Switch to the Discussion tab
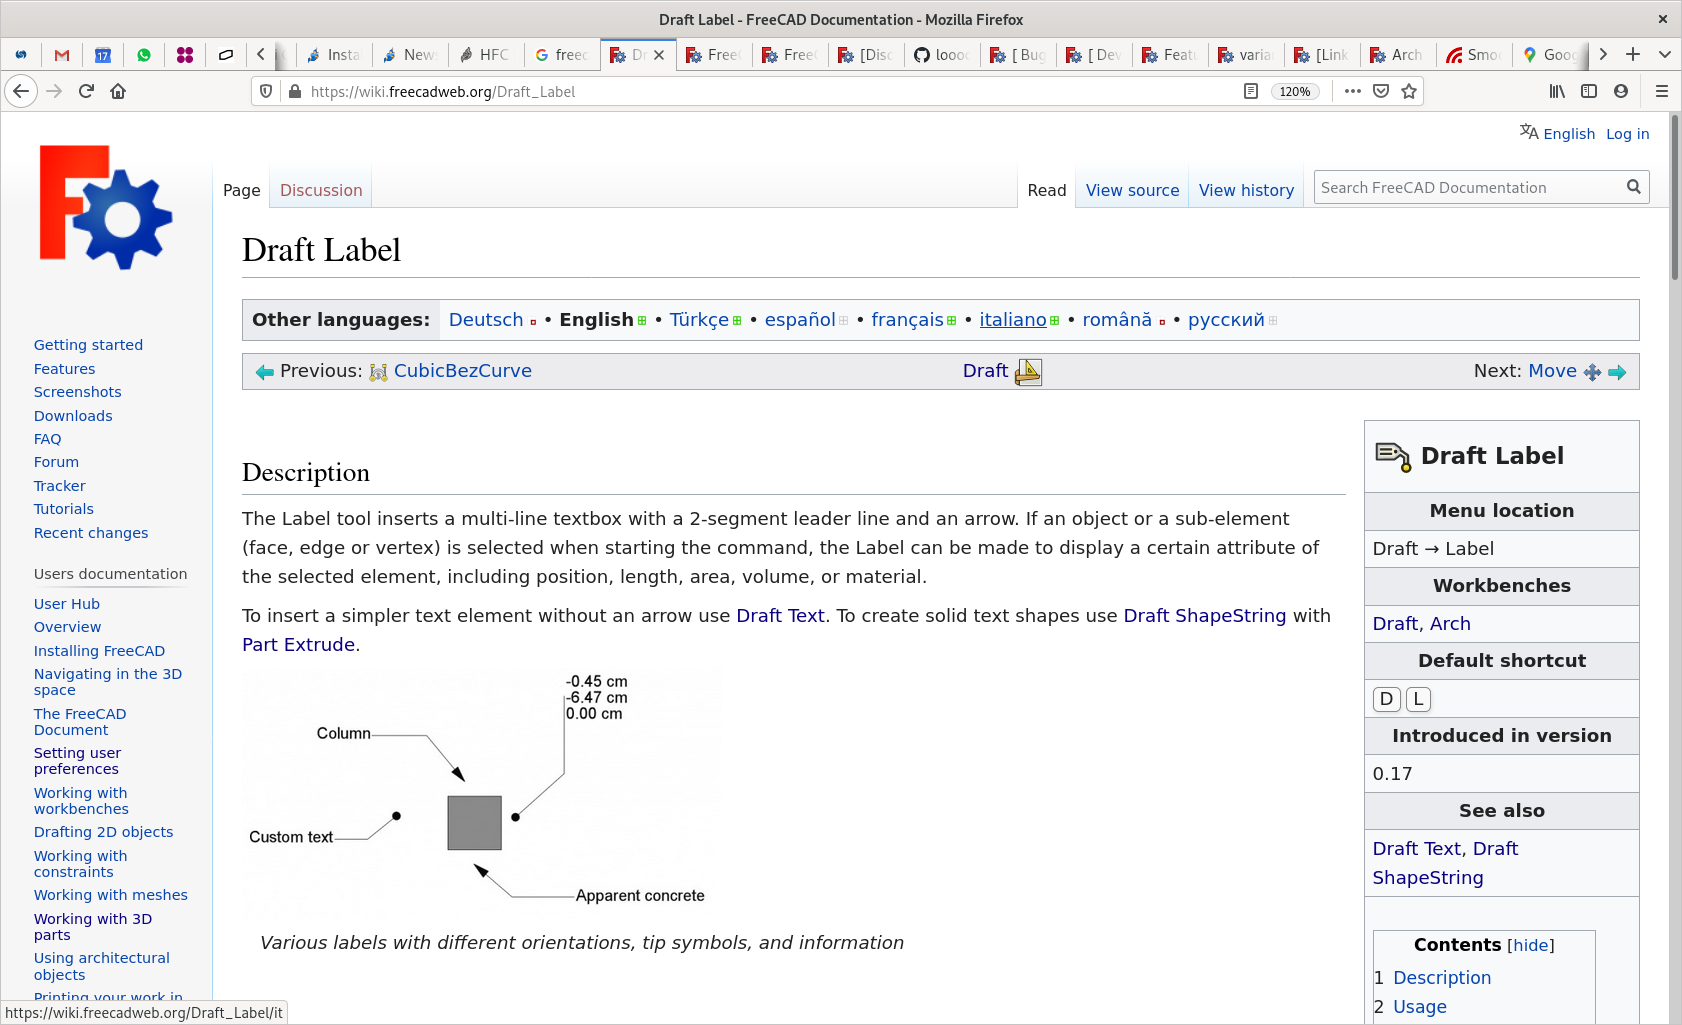 pyautogui.click(x=320, y=190)
